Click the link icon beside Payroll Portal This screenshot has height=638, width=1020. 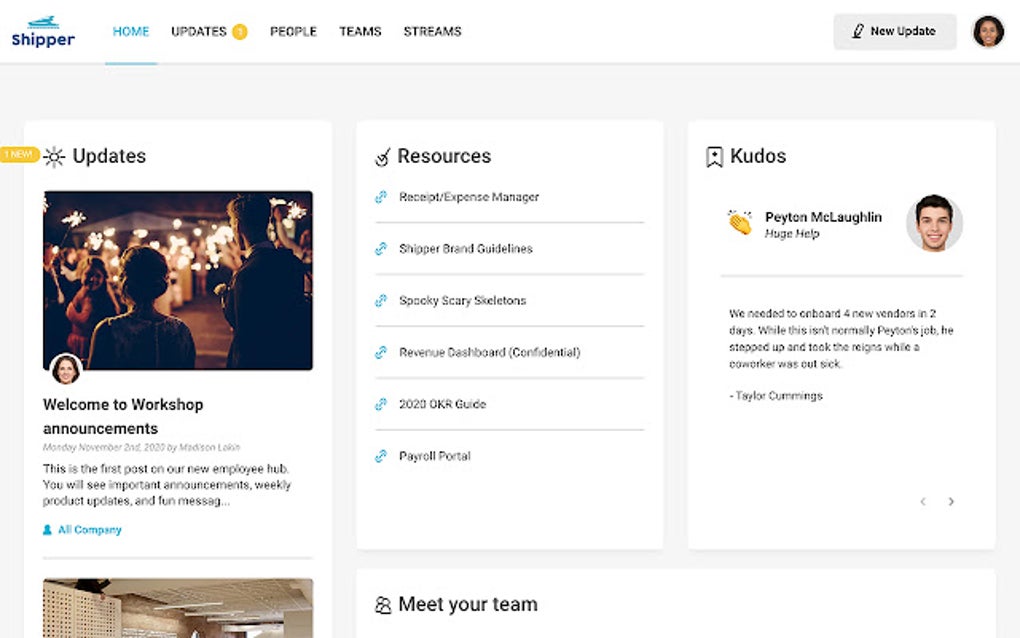point(381,456)
